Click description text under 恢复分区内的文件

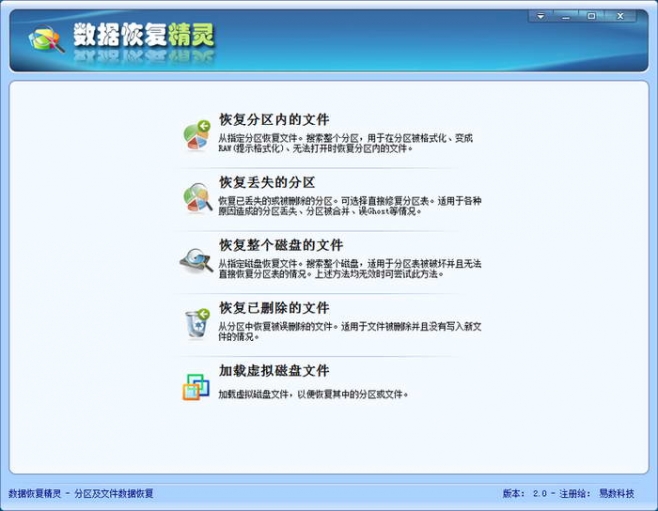pyautogui.click(x=345, y=142)
